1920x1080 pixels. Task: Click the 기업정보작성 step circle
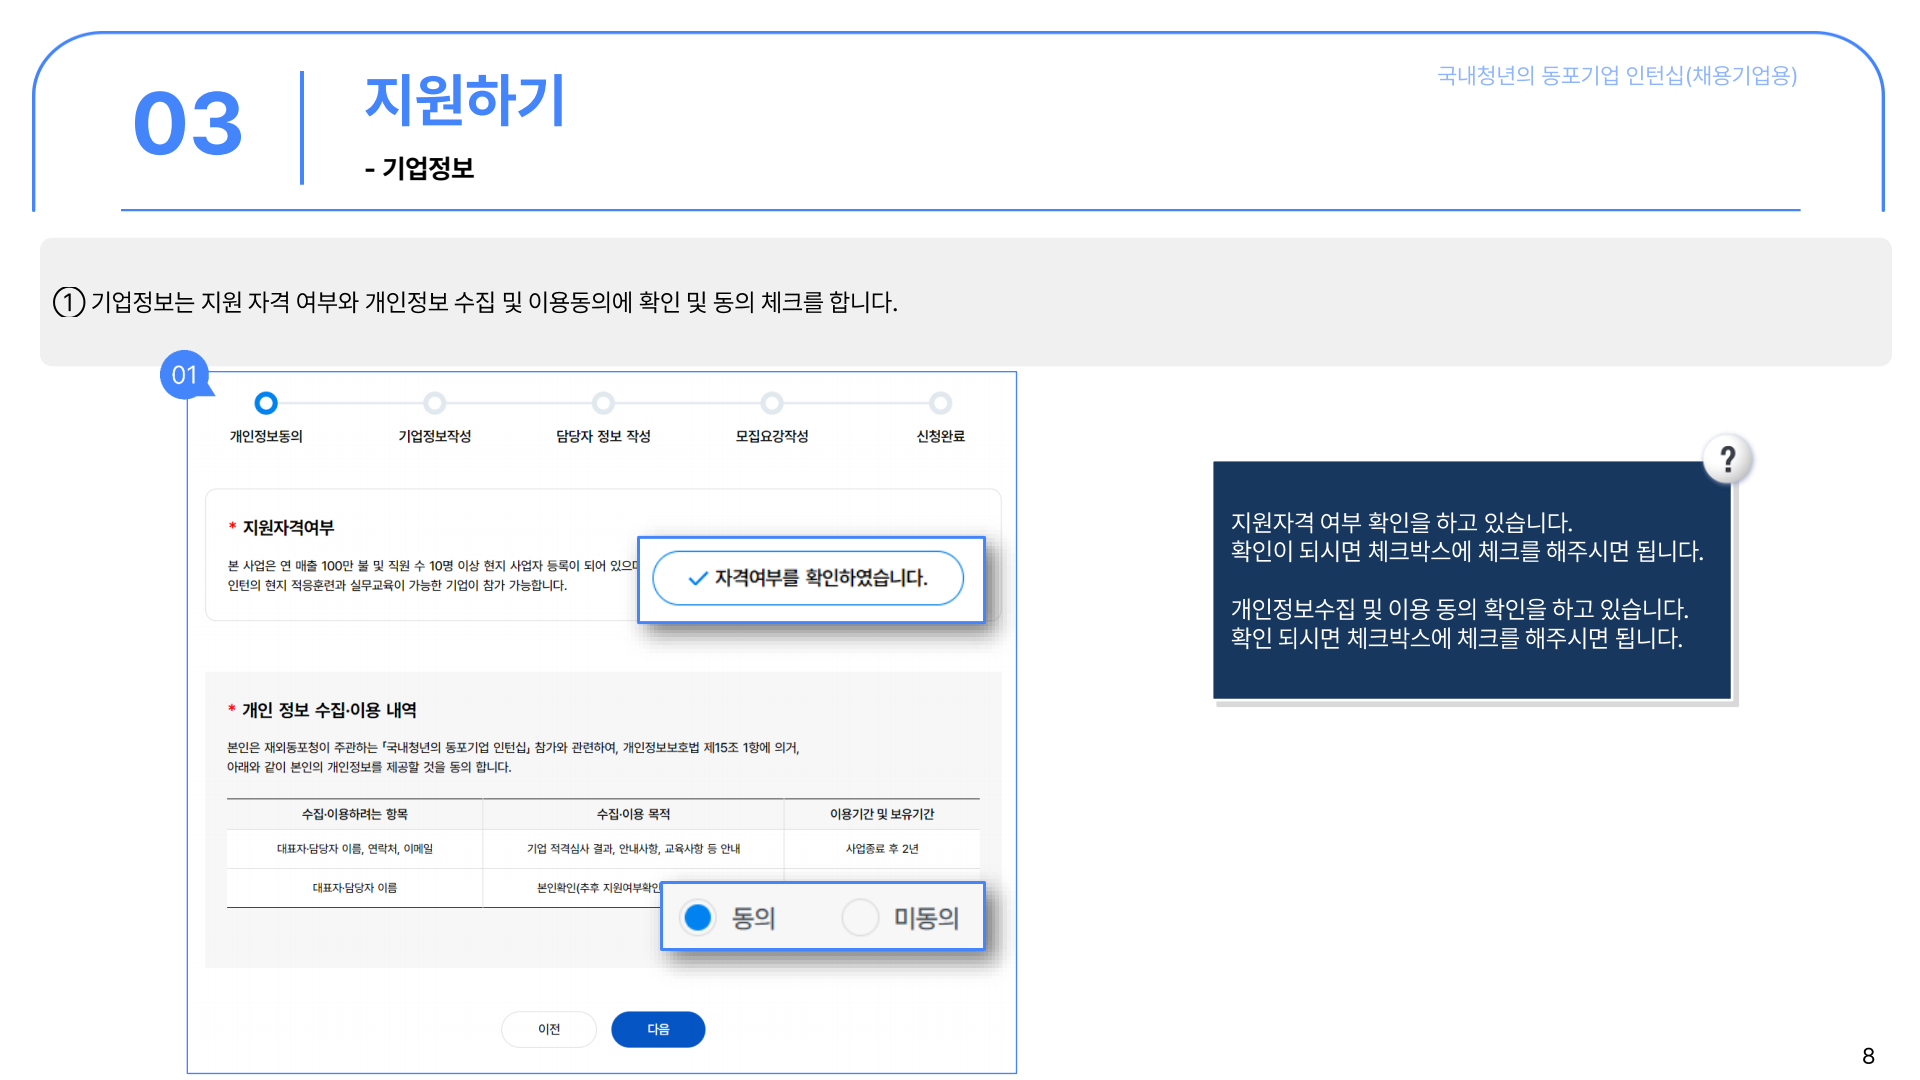434,403
